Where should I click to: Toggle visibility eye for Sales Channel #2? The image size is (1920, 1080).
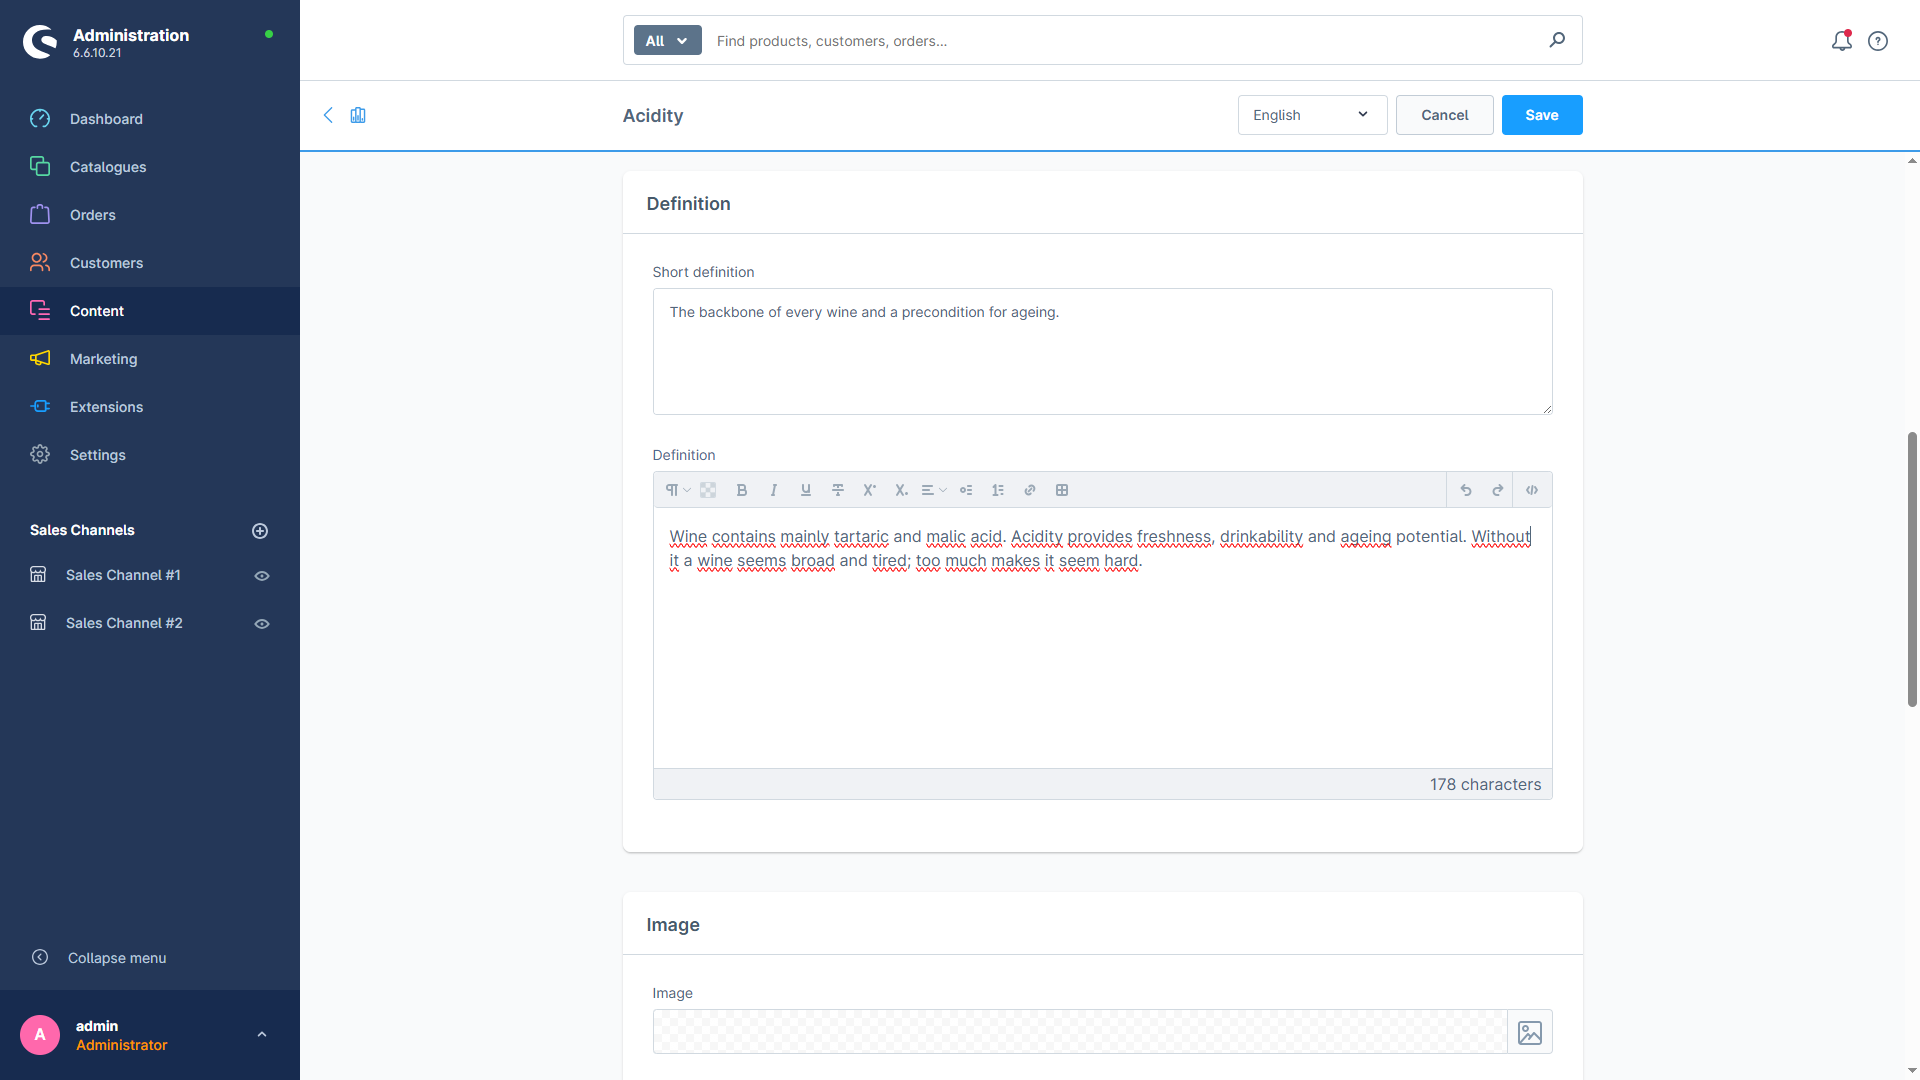pos(262,624)
